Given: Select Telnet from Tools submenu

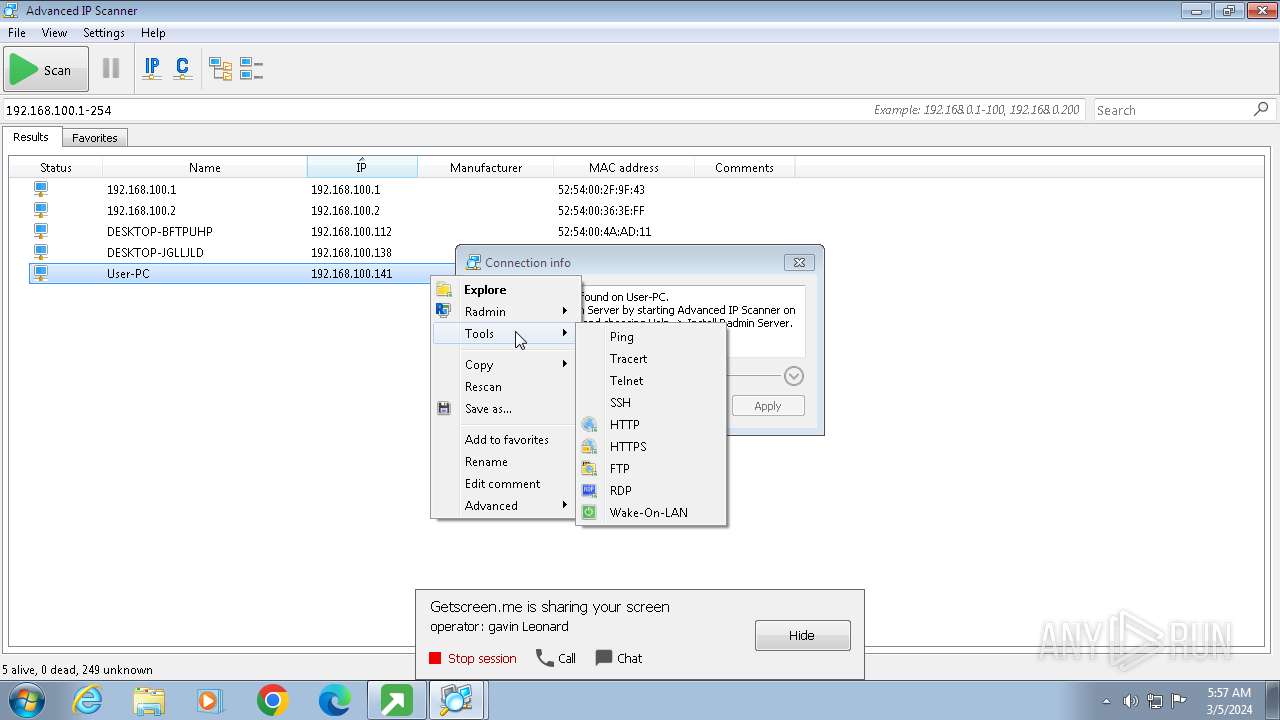Looking at the screenshot, I should coord(651,380).
